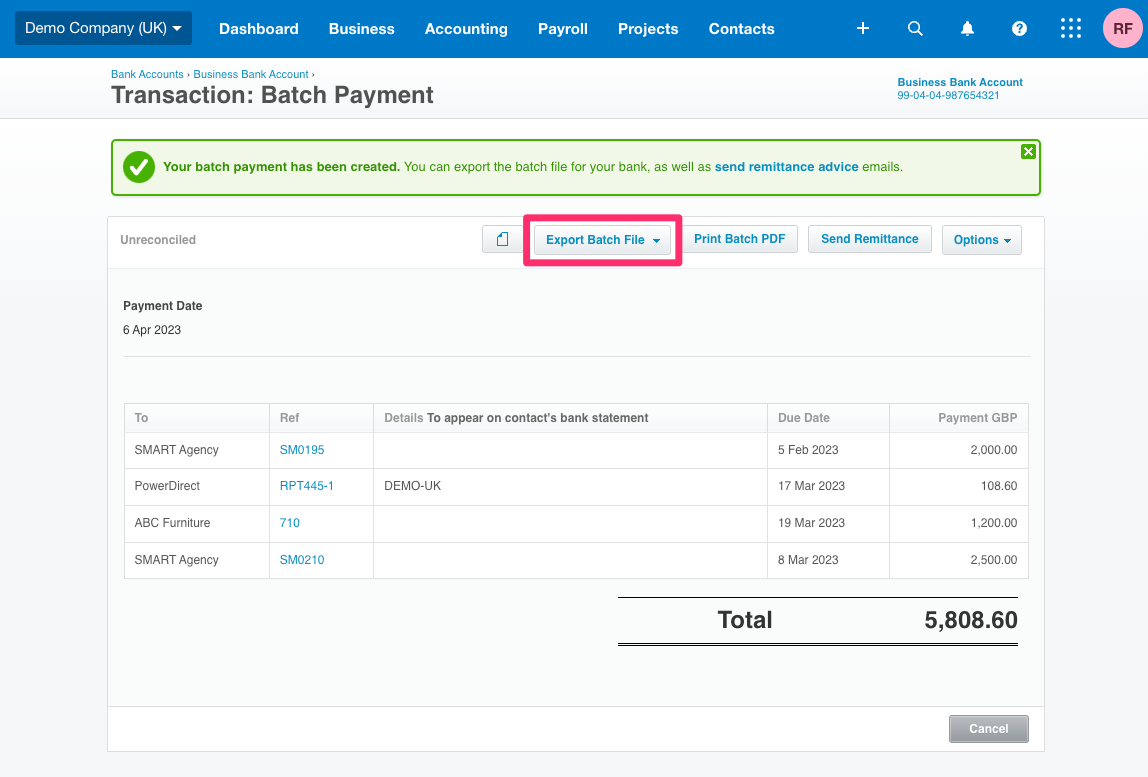This screenshot has height=777, width=1148.
Task: Open the Contacts menu
Action: tap(741, 28)
